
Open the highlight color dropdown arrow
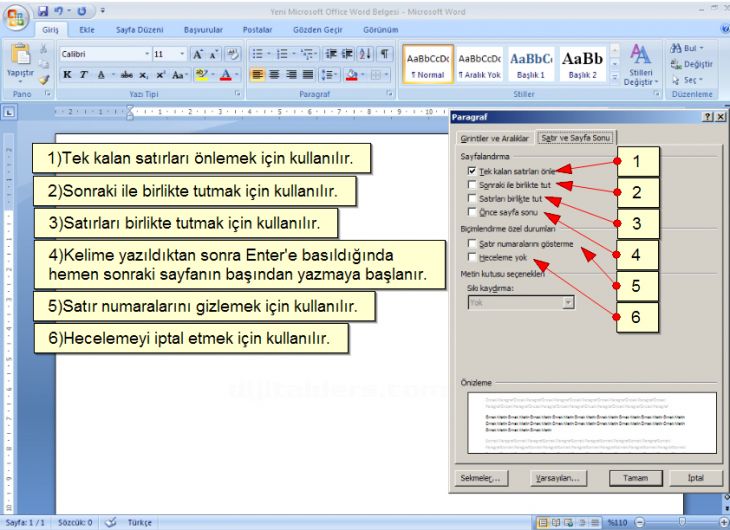[x=213, y=75]
